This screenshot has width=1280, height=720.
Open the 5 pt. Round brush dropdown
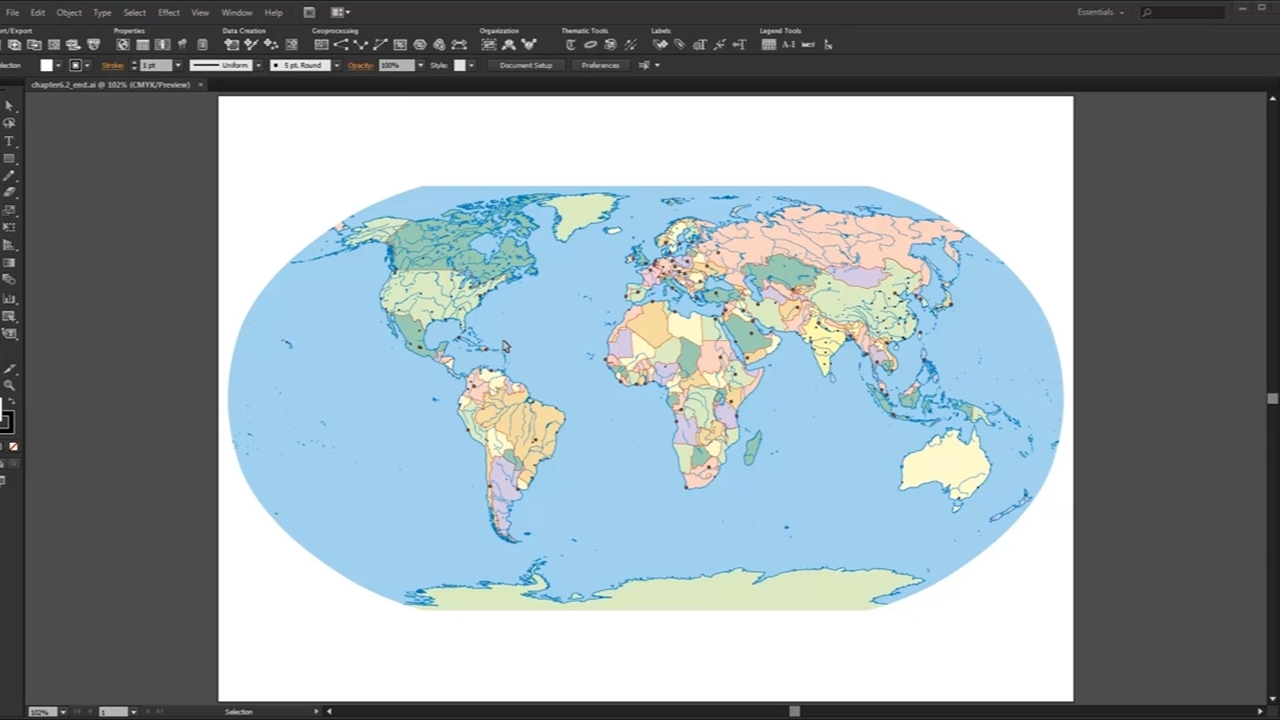coord(336,65)
